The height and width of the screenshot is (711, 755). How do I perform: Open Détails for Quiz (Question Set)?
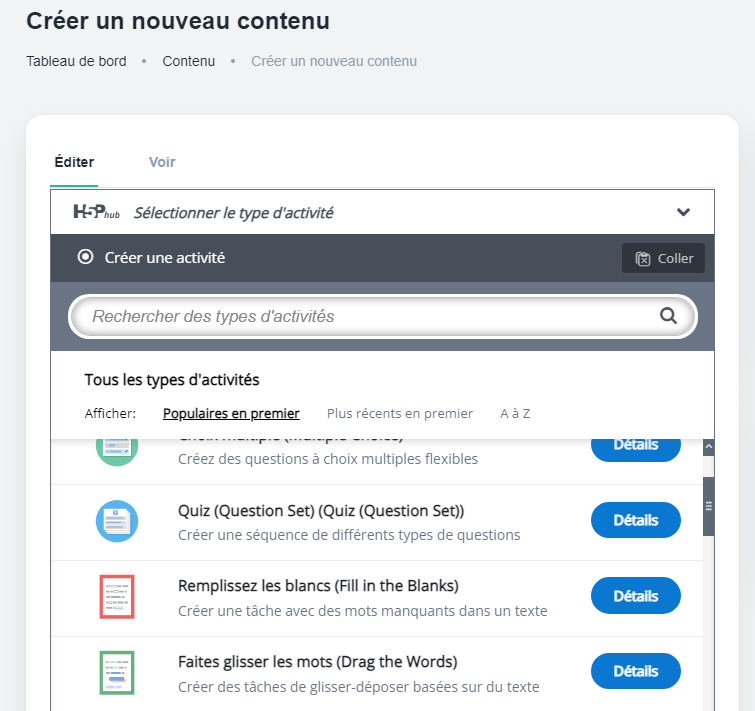pos(635,520)
